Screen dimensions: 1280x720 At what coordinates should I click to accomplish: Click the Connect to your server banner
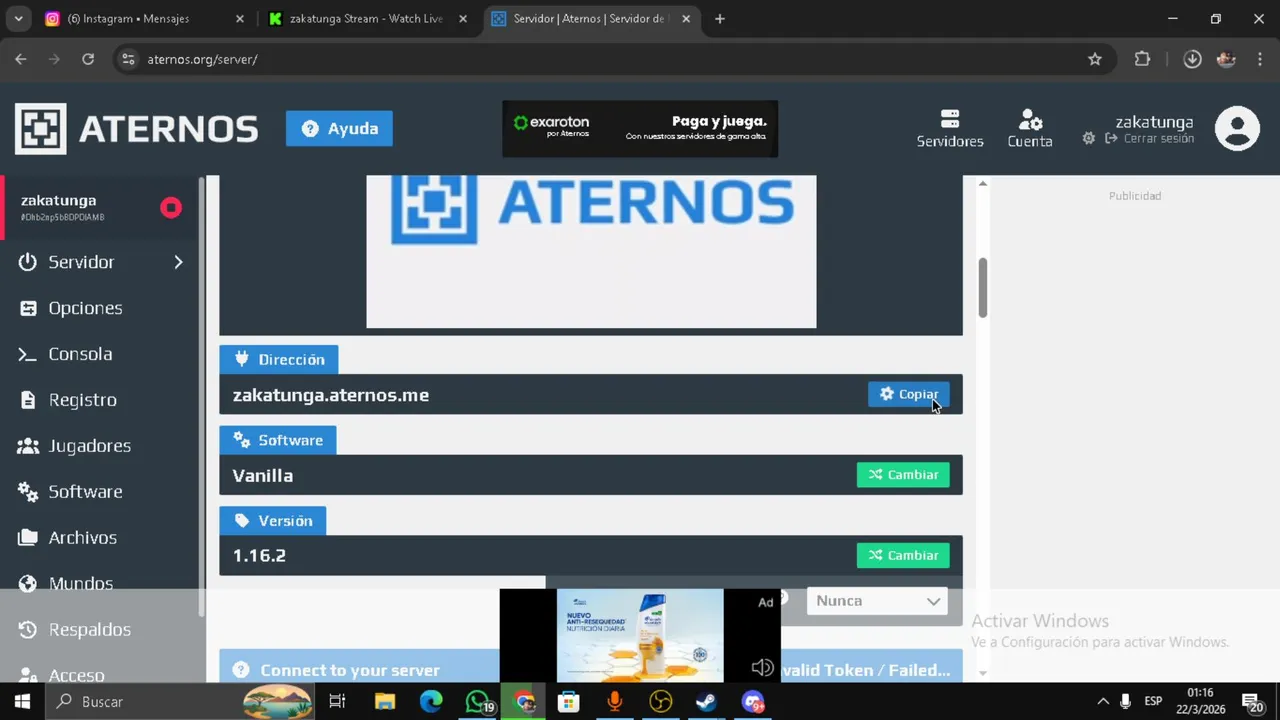360,670
